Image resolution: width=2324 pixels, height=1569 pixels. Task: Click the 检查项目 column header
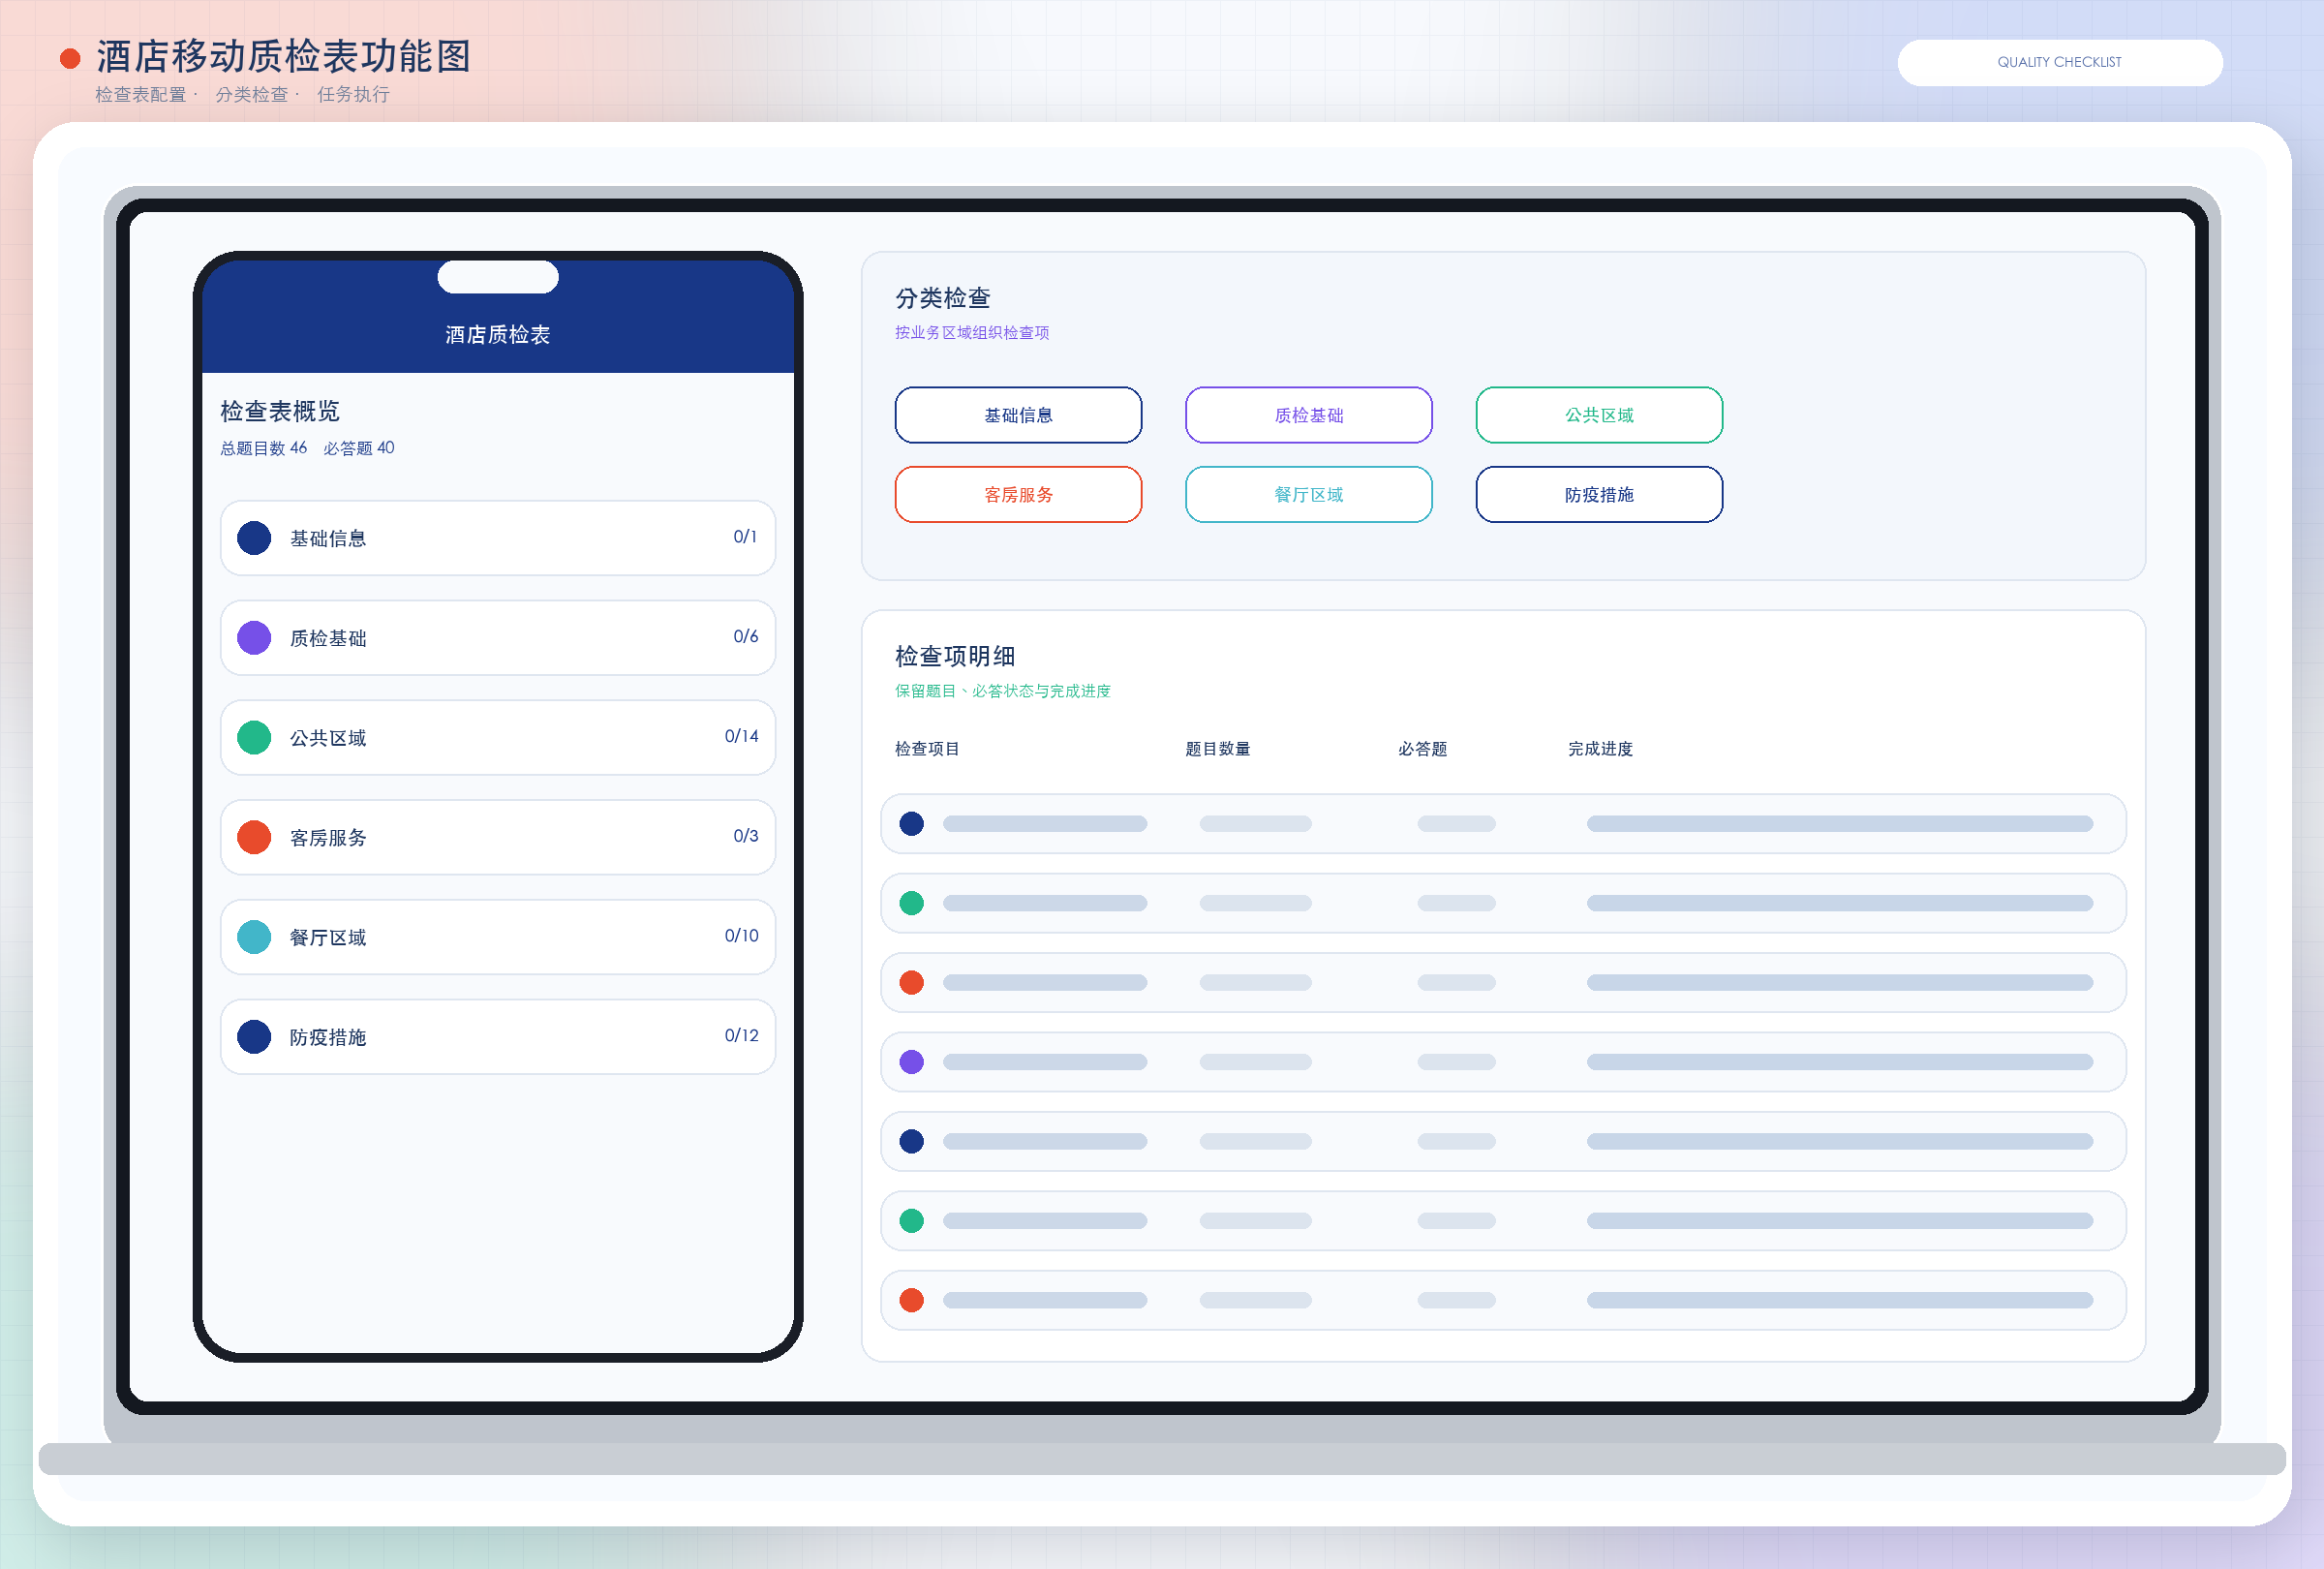click(927, 749)
